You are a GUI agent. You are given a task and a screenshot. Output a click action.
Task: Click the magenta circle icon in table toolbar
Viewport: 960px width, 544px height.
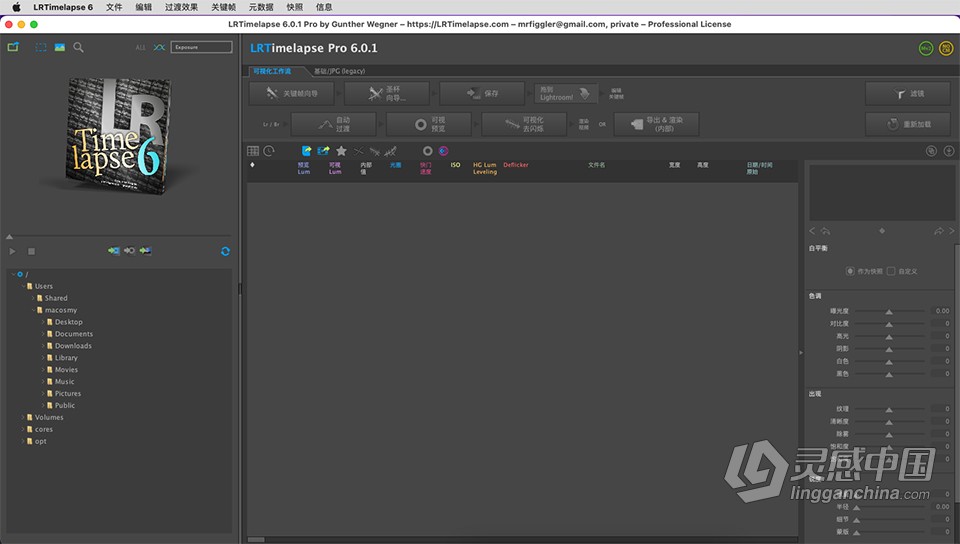pyautogui.click(x=443, y=151)
